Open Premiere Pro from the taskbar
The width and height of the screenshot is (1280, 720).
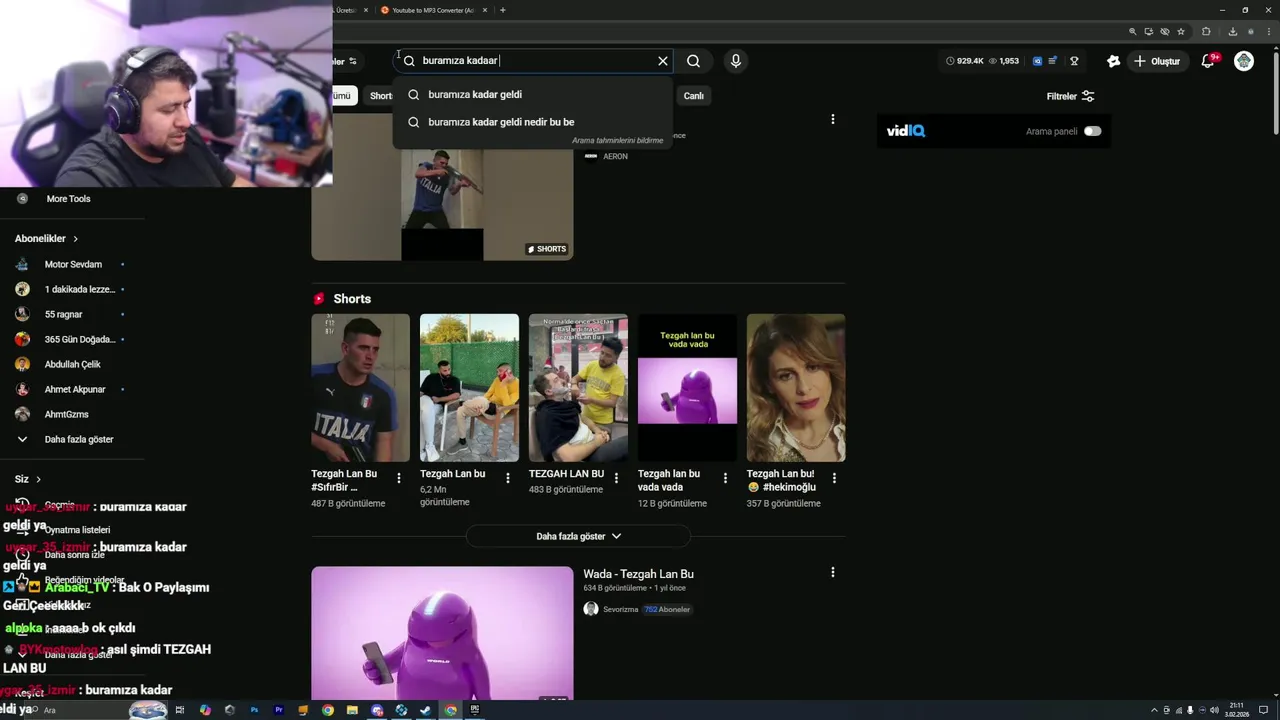[x=279, y=710]
